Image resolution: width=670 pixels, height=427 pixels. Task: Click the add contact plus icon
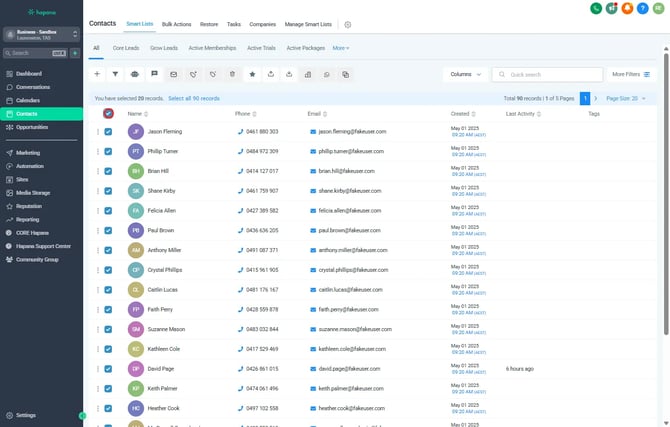97,74
